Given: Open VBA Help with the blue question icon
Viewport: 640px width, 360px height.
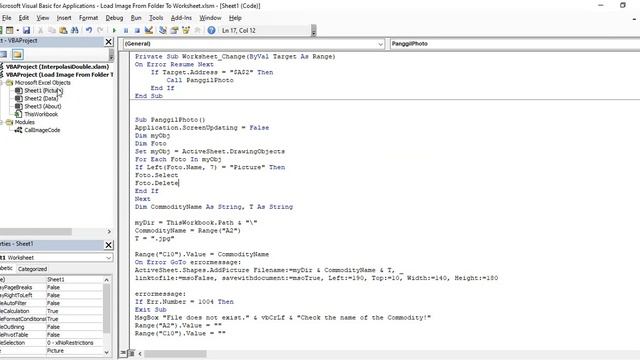Looking at the screenshot, I should (211, 30).
